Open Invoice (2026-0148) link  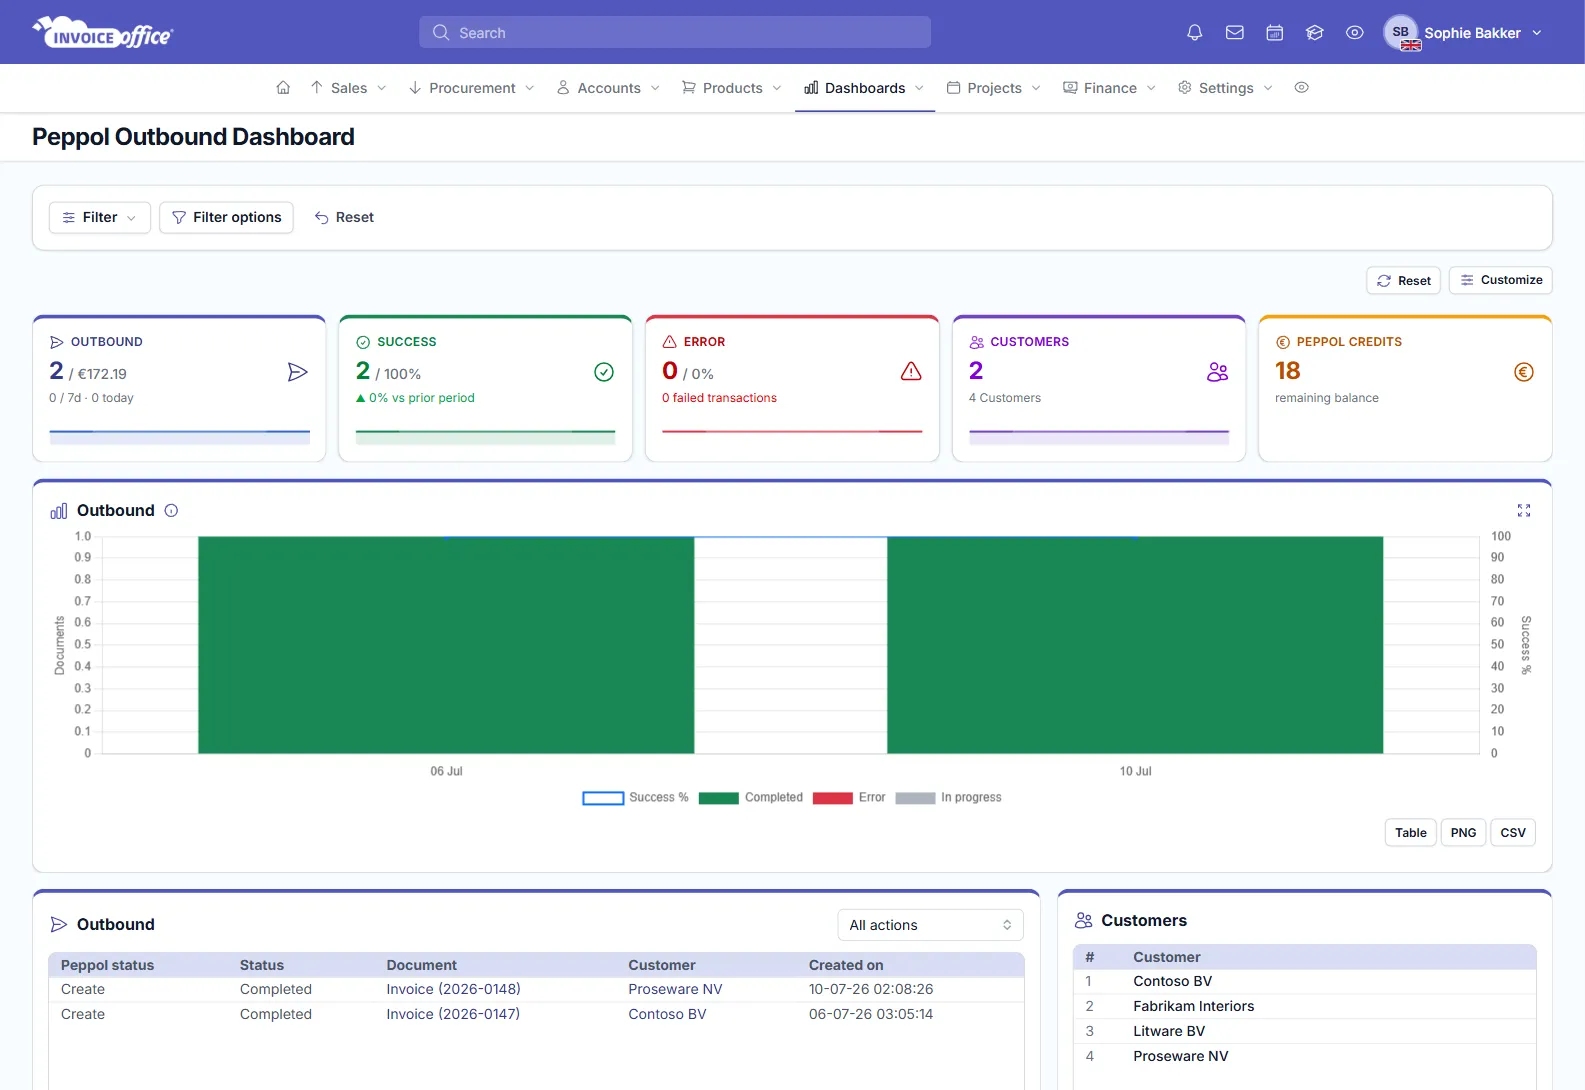(x=453, y=989)
